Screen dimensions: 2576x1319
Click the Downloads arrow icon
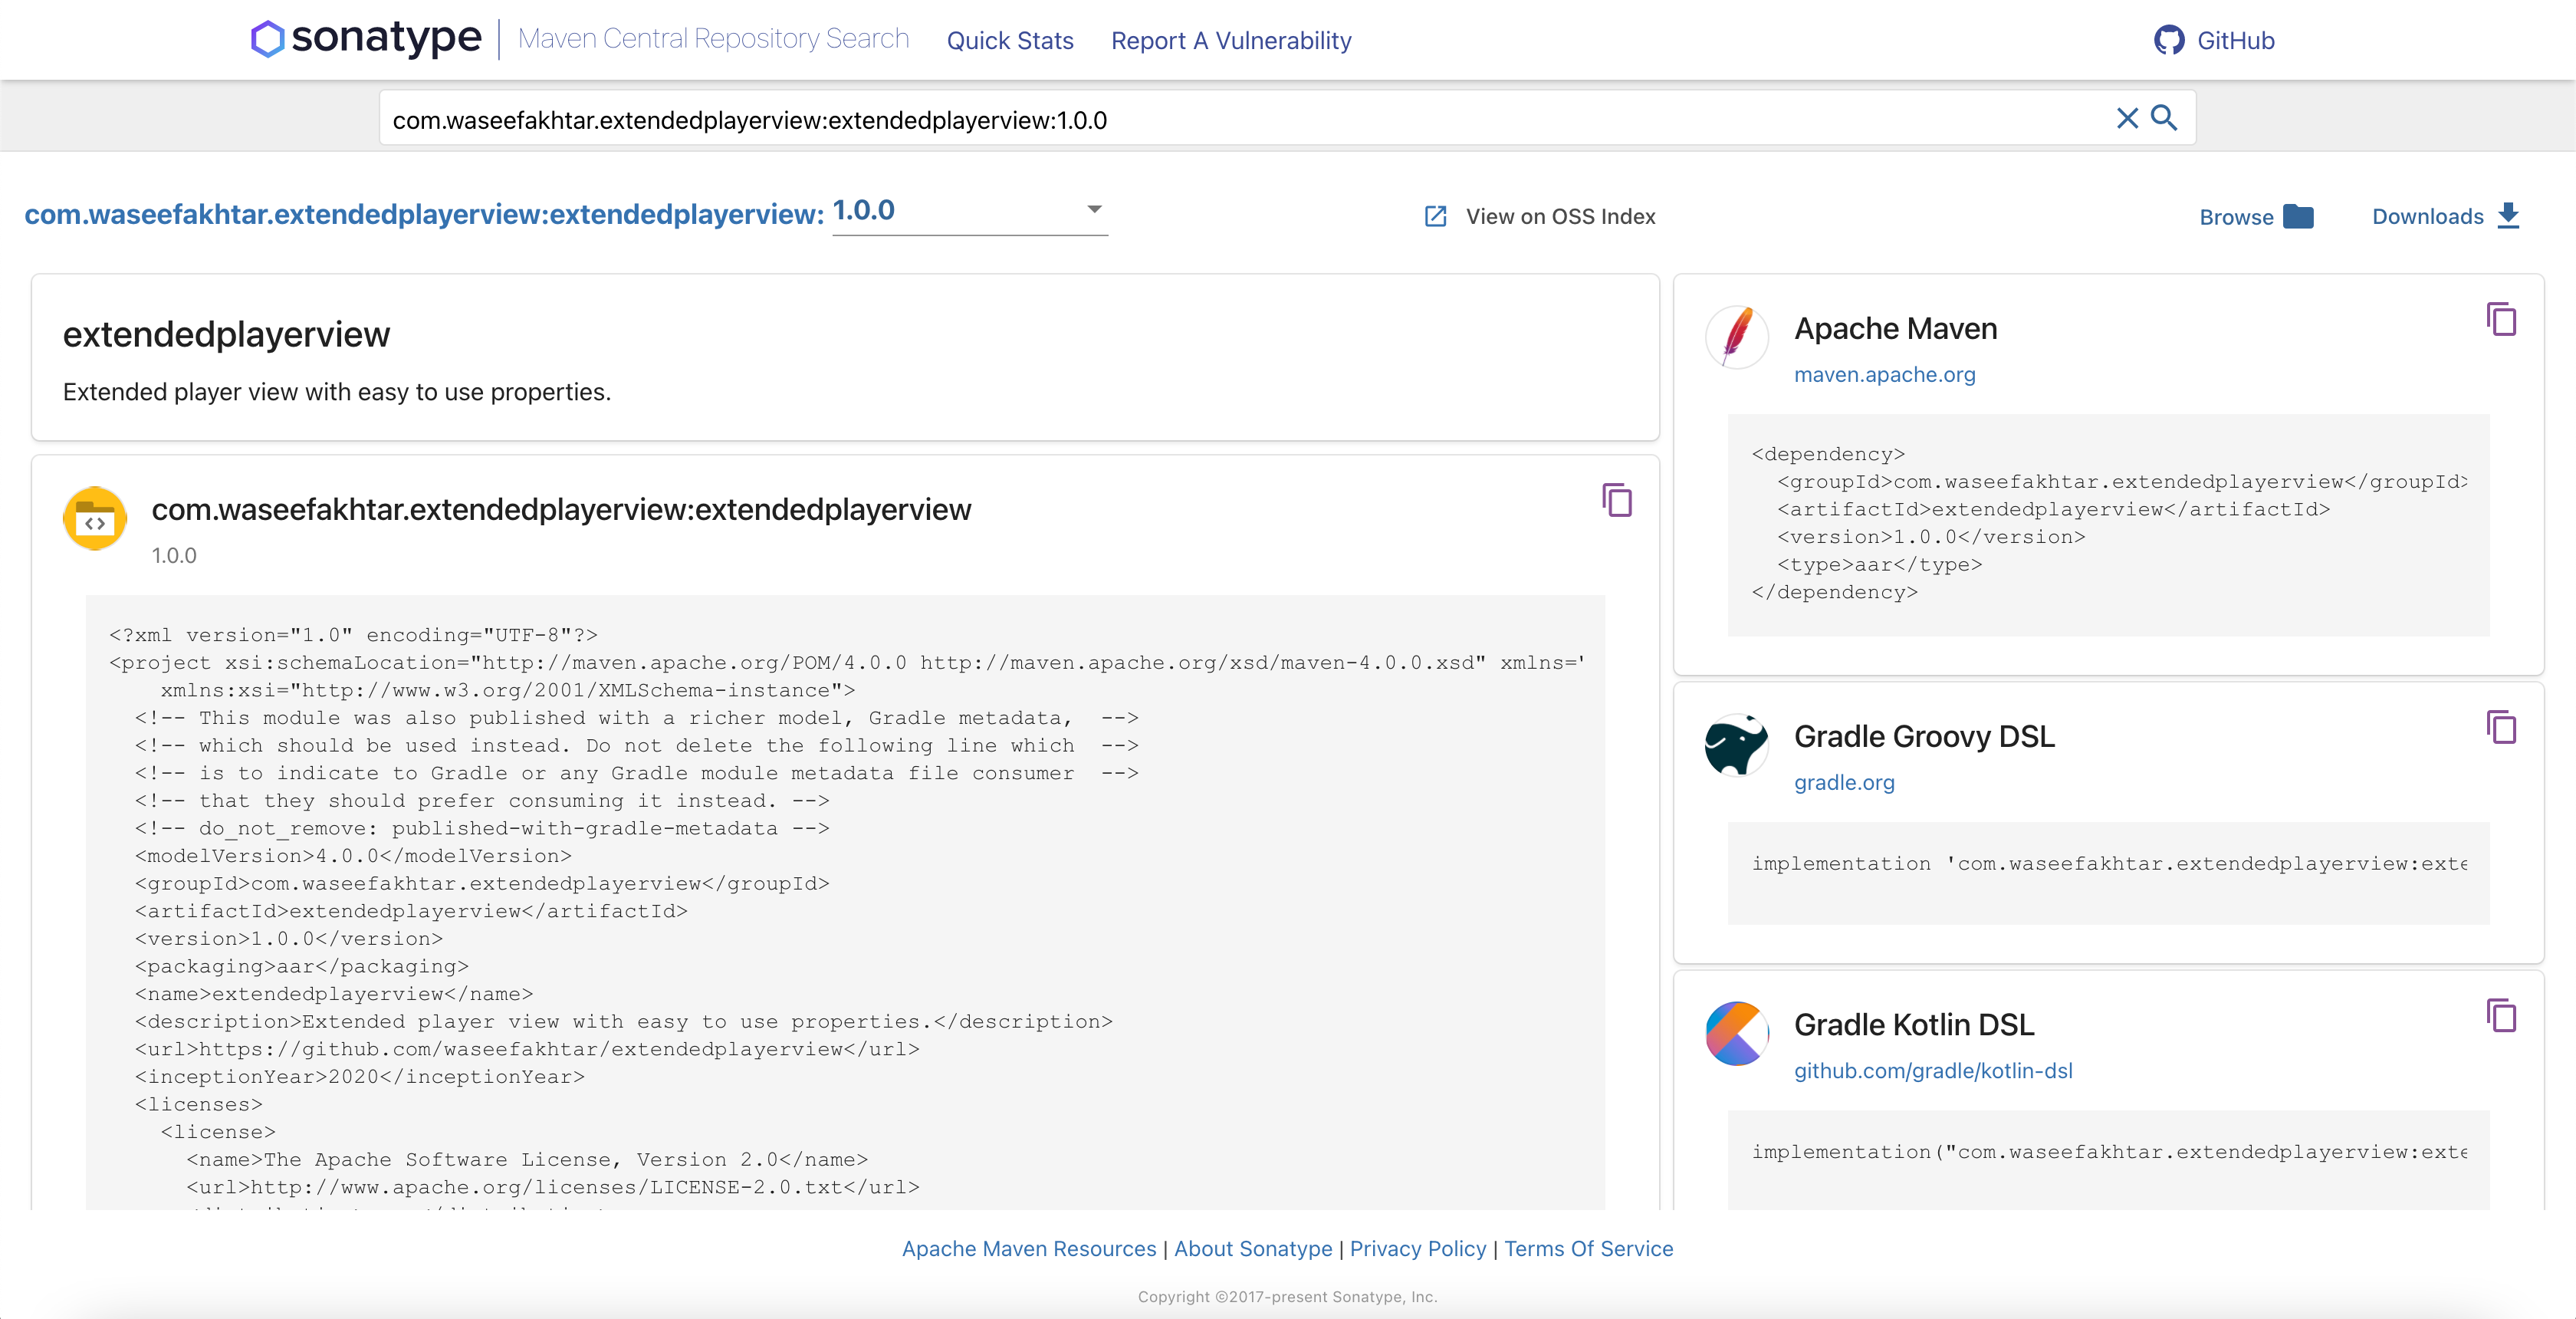point(2508,216)
